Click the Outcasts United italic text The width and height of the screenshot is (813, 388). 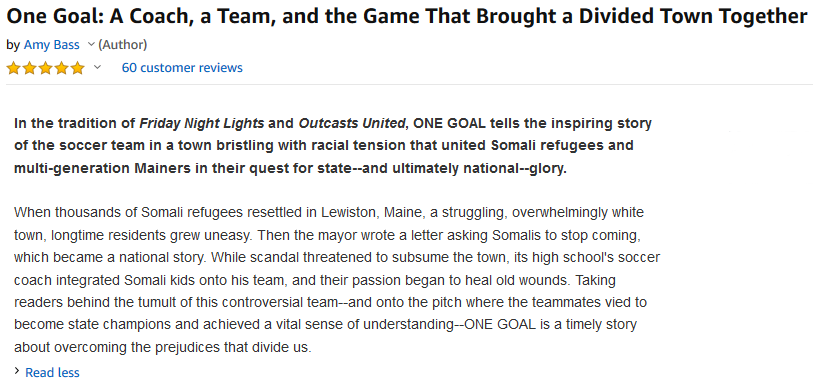pos(354,123)
